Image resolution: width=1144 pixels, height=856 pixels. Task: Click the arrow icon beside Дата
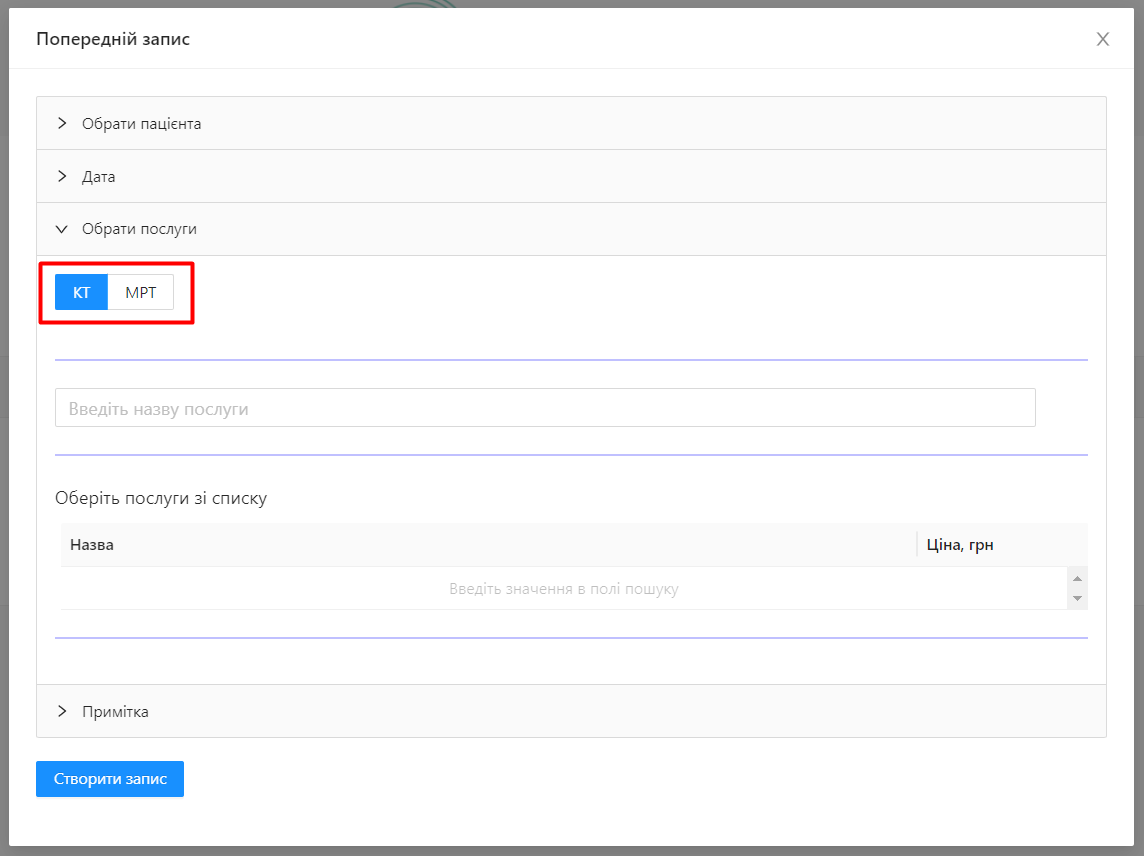[x=62, y=176]
